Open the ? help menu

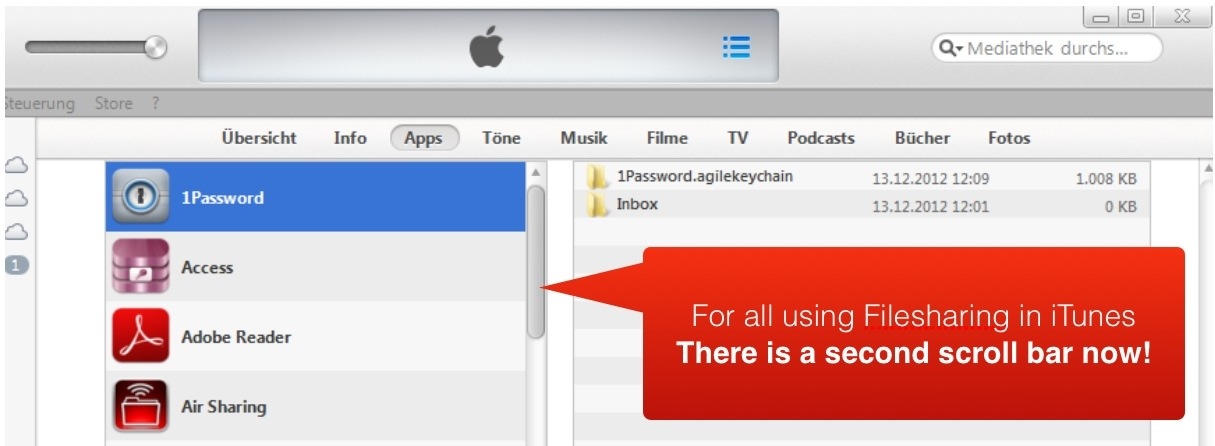(x=155, y=103)
